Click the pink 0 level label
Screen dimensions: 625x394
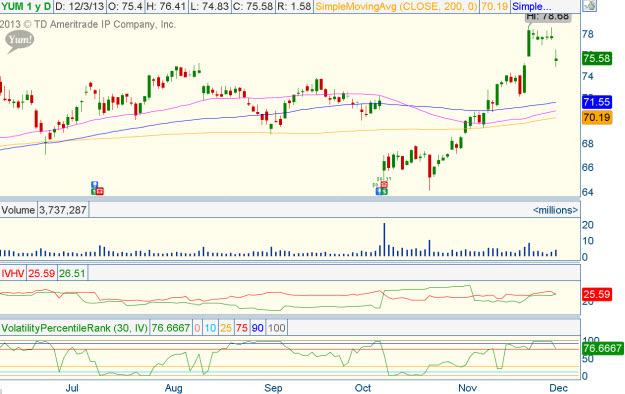pos(197,328)
